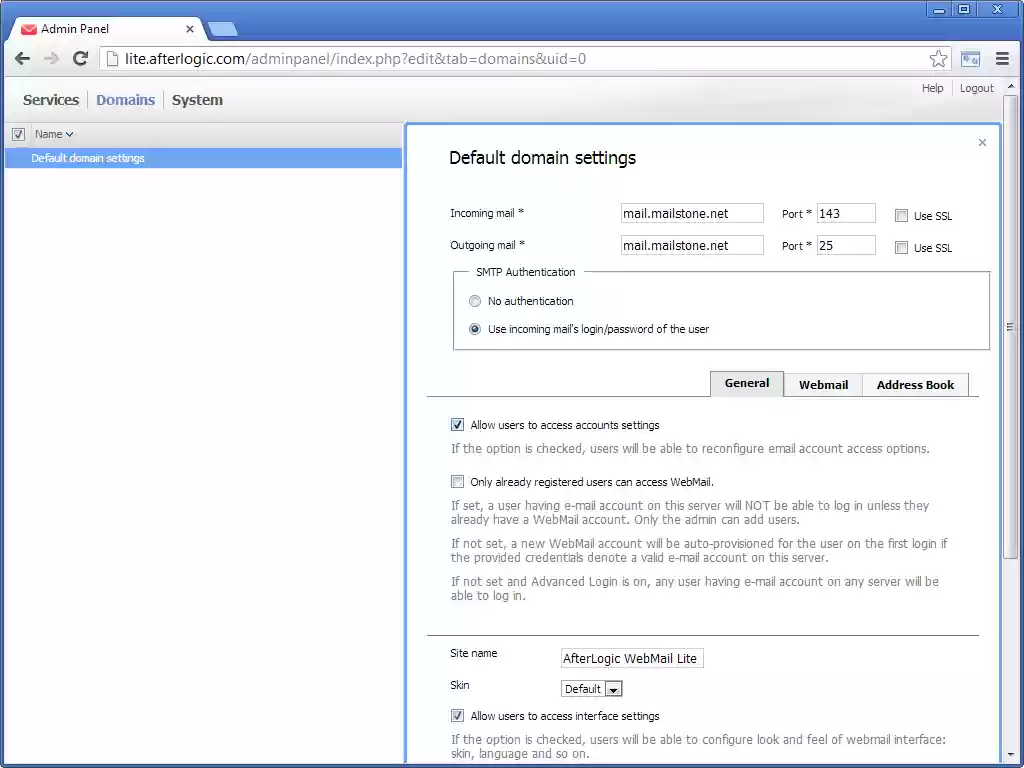1024x768 pixels.
Task: Click the forward navigation arrow
Action: tap(51, 58)
